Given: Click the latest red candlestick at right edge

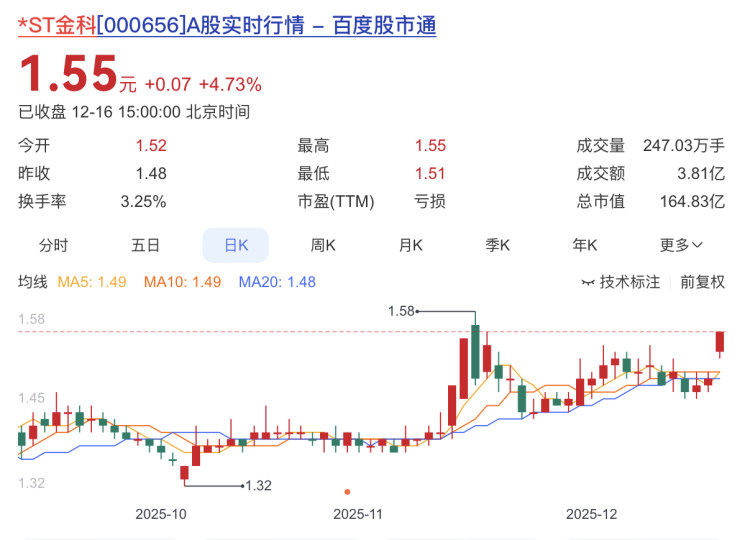Looking at the screenshot, I should (x=720, y=342).
